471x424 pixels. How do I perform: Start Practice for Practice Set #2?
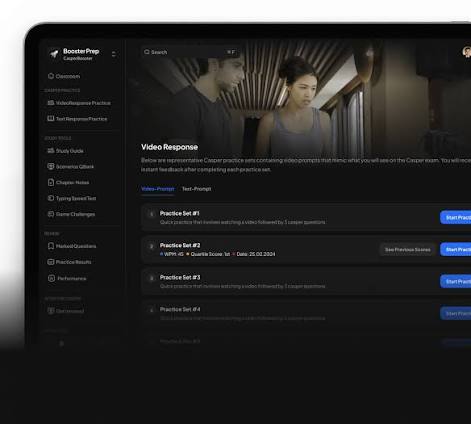coord(456,250)
